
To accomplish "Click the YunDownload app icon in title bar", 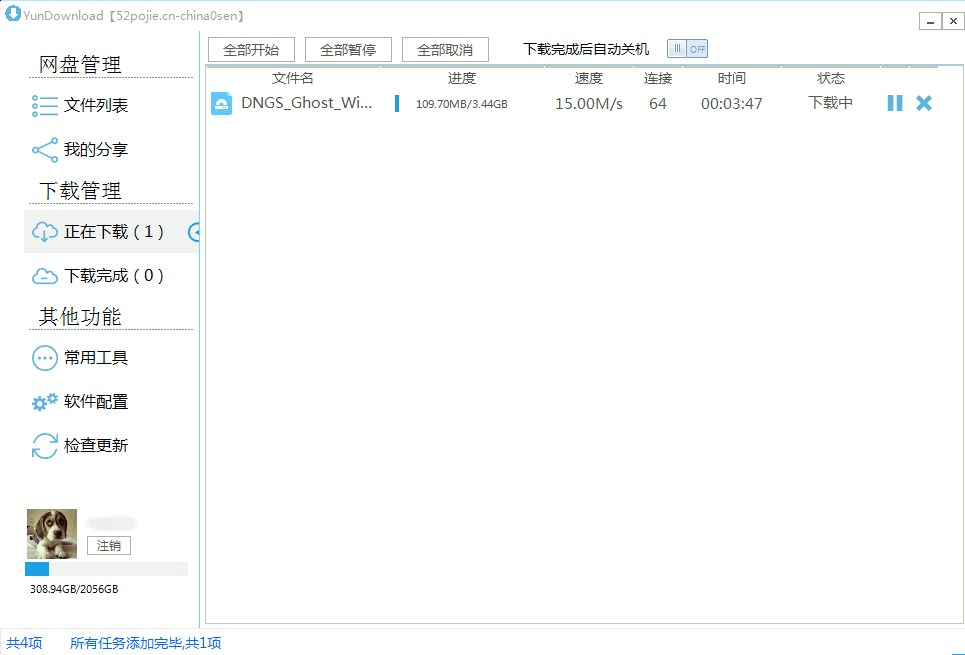I will pyautogui.click(x=12, y=14).
